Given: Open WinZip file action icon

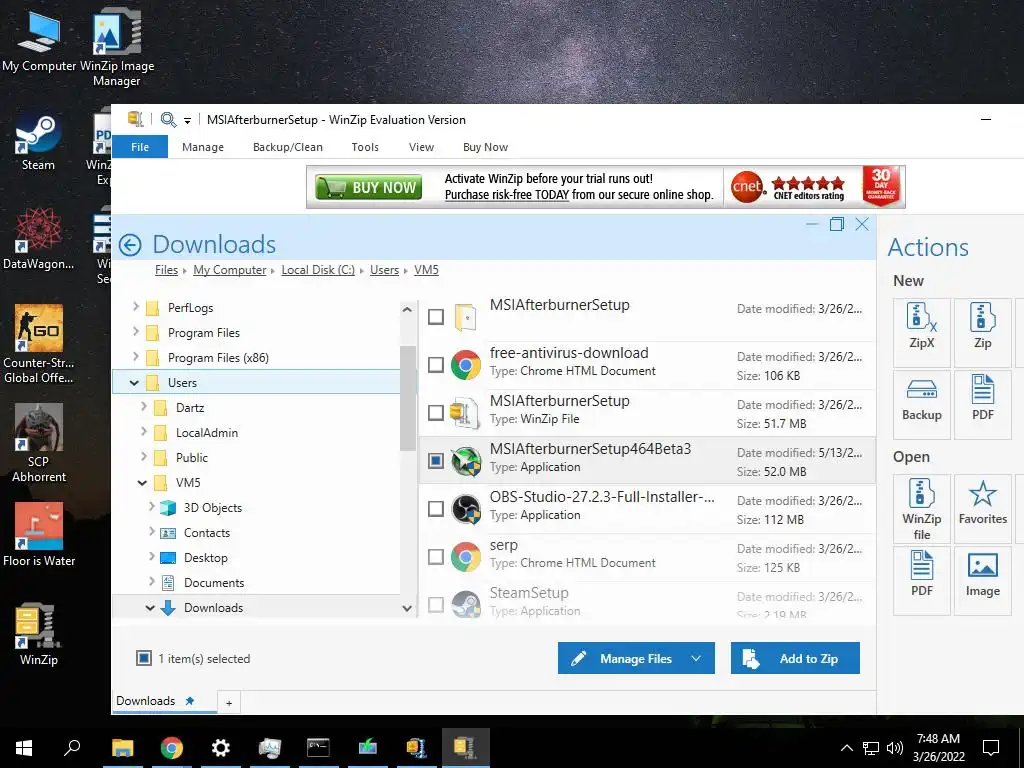Looking at the screenshot, I should (x=921, y=509).
